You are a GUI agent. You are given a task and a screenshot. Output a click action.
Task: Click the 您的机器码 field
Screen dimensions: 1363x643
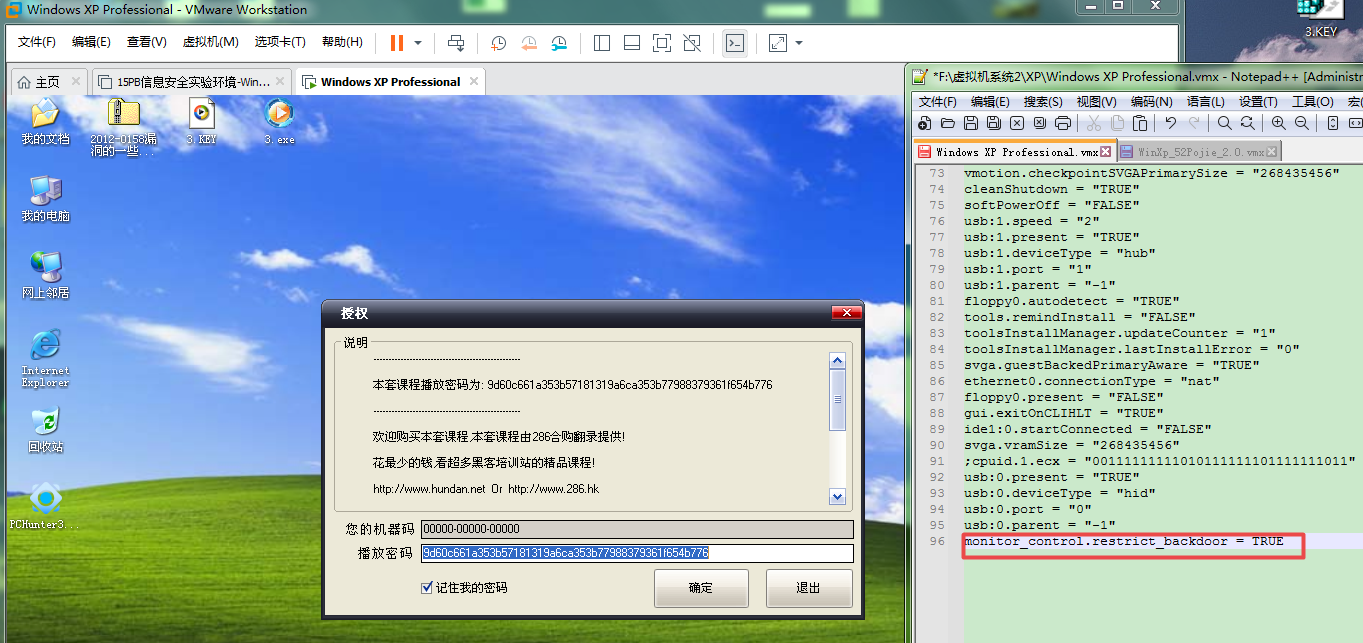click(637, 529)
